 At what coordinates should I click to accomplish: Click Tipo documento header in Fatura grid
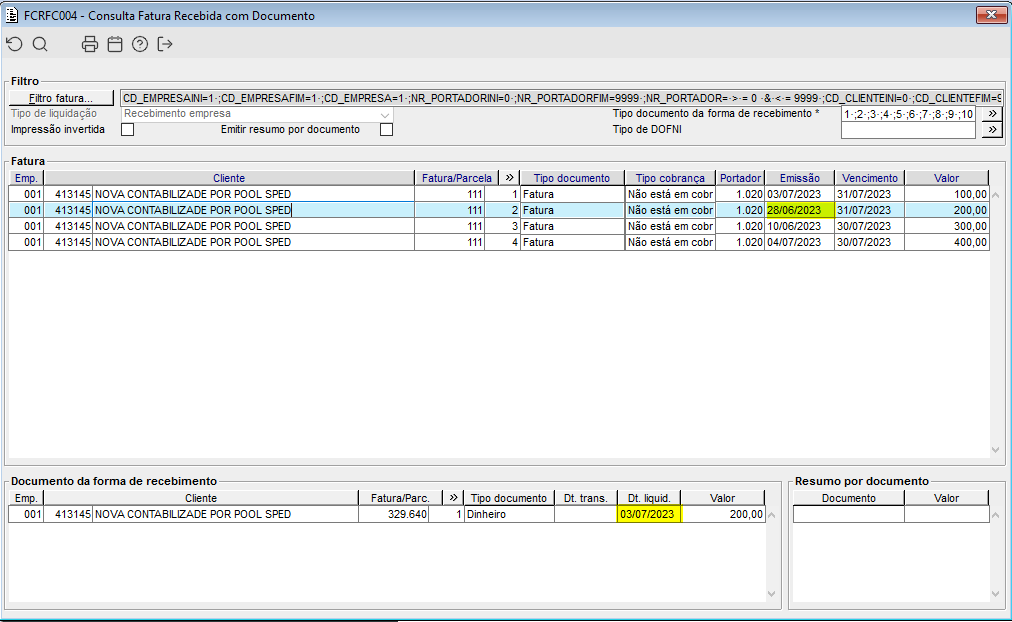point(572,178)
